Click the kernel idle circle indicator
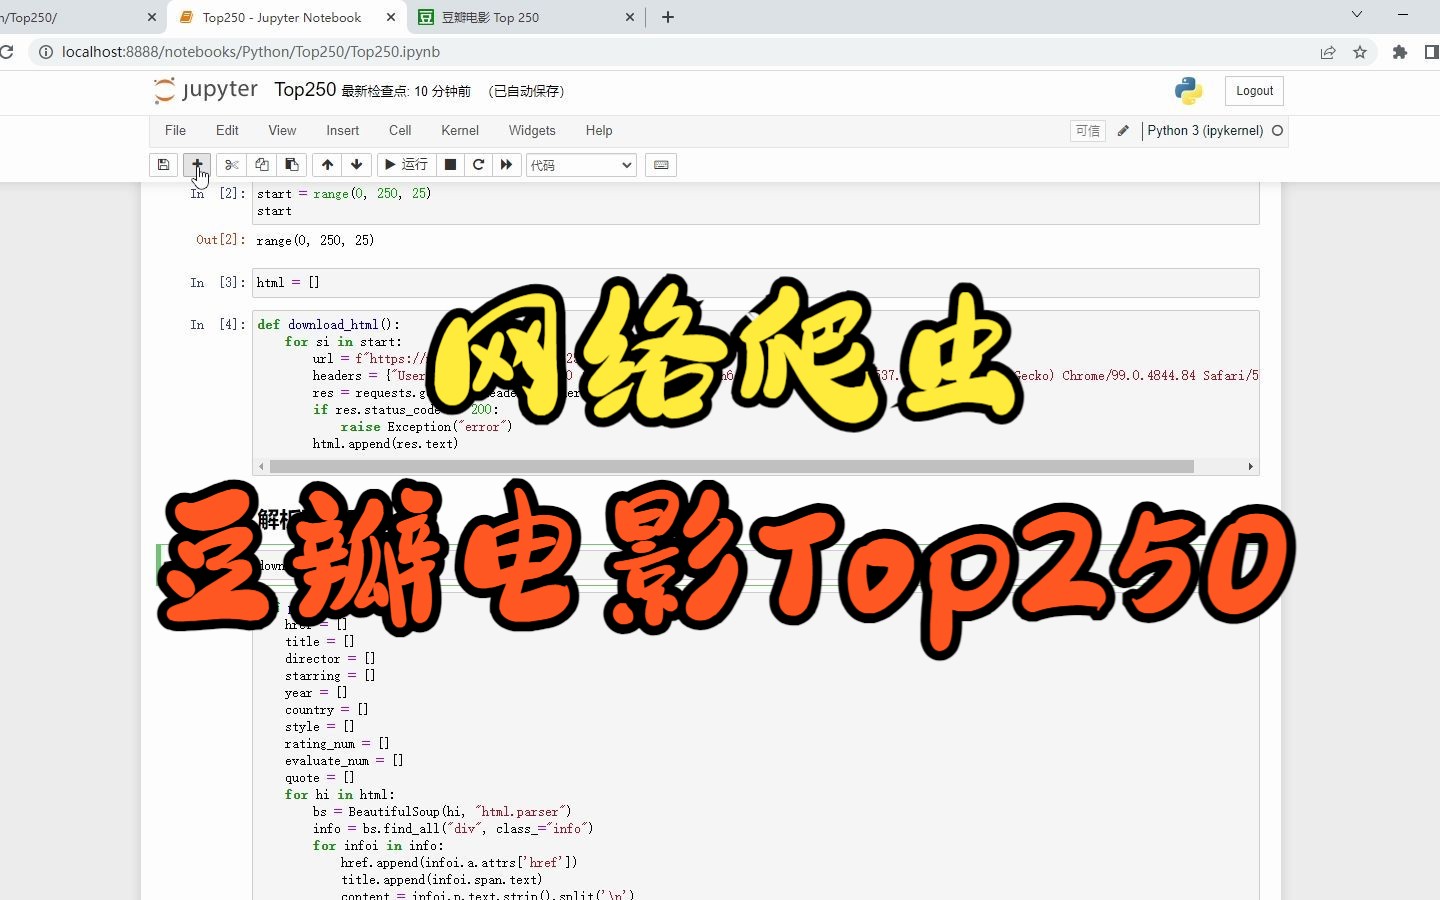Image resolution: width=1440 pixels, height=900 pixels. [x=1277, y=131]
